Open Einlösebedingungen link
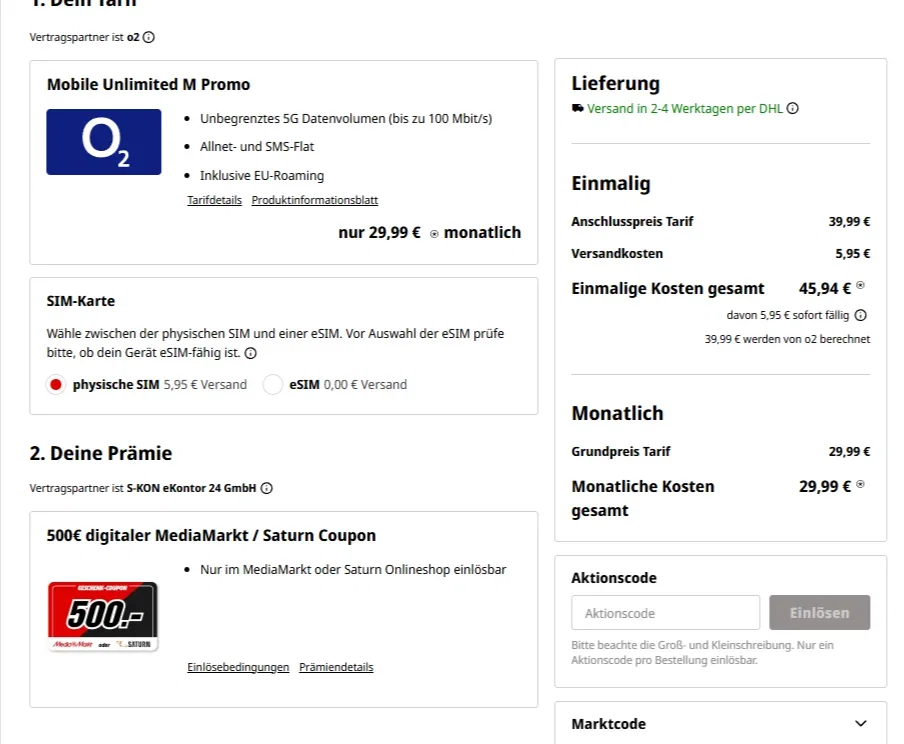904x744 pixels. point(238,667)
